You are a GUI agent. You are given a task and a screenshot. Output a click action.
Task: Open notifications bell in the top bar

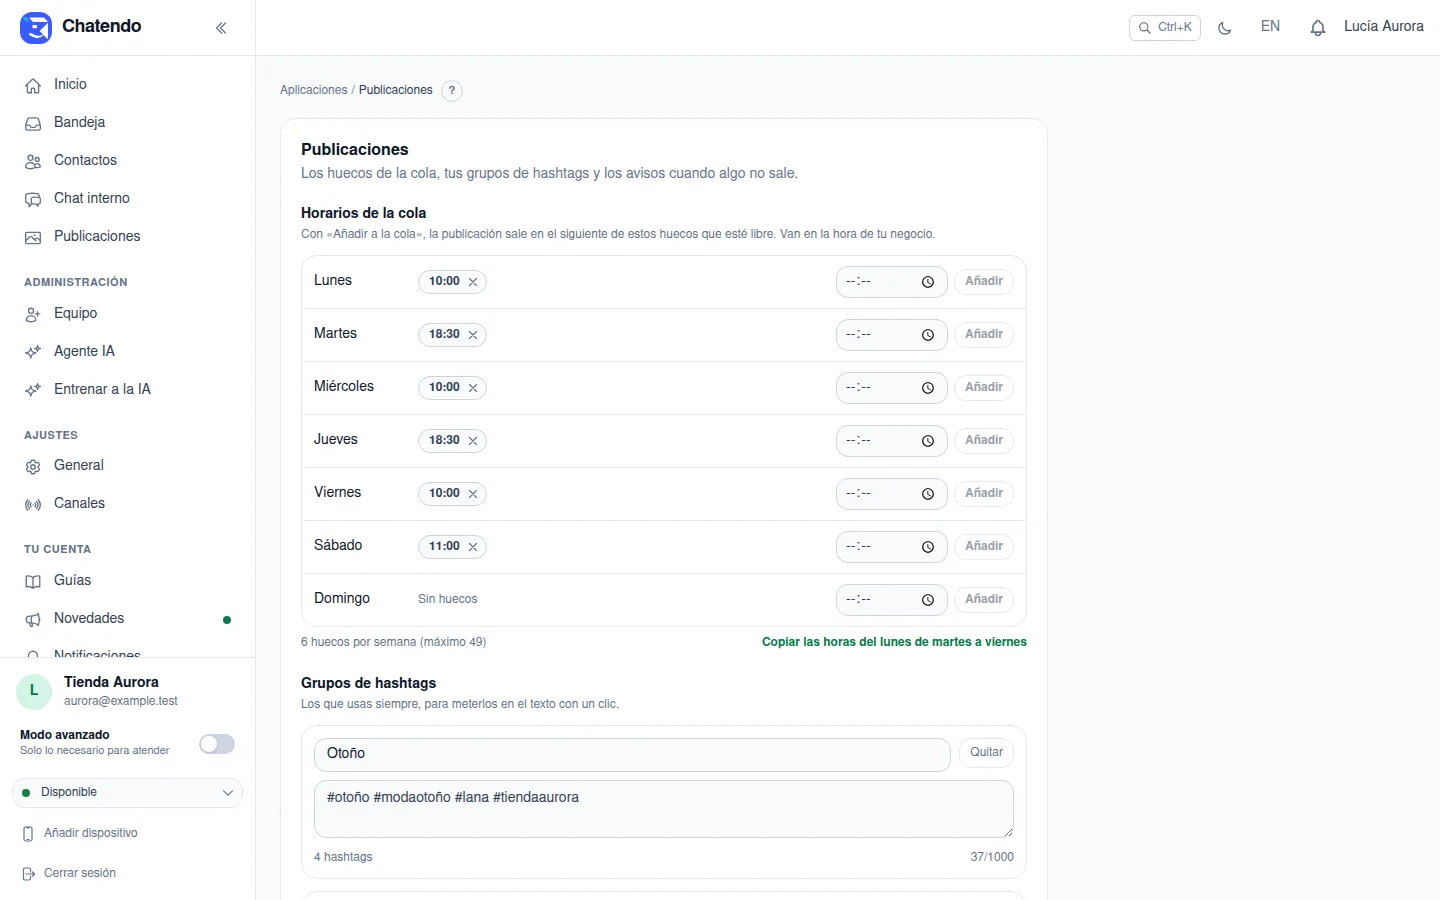[1318, 28]
